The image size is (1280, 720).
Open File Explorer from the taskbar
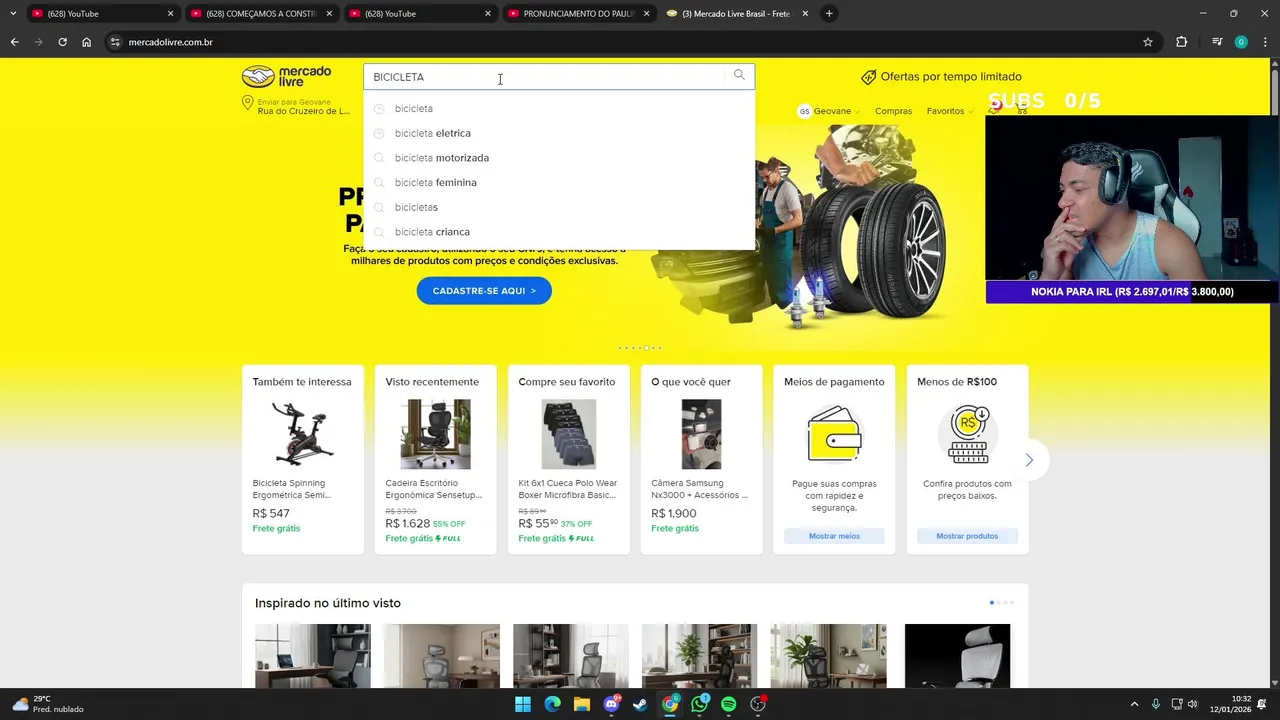click(582, 704)
